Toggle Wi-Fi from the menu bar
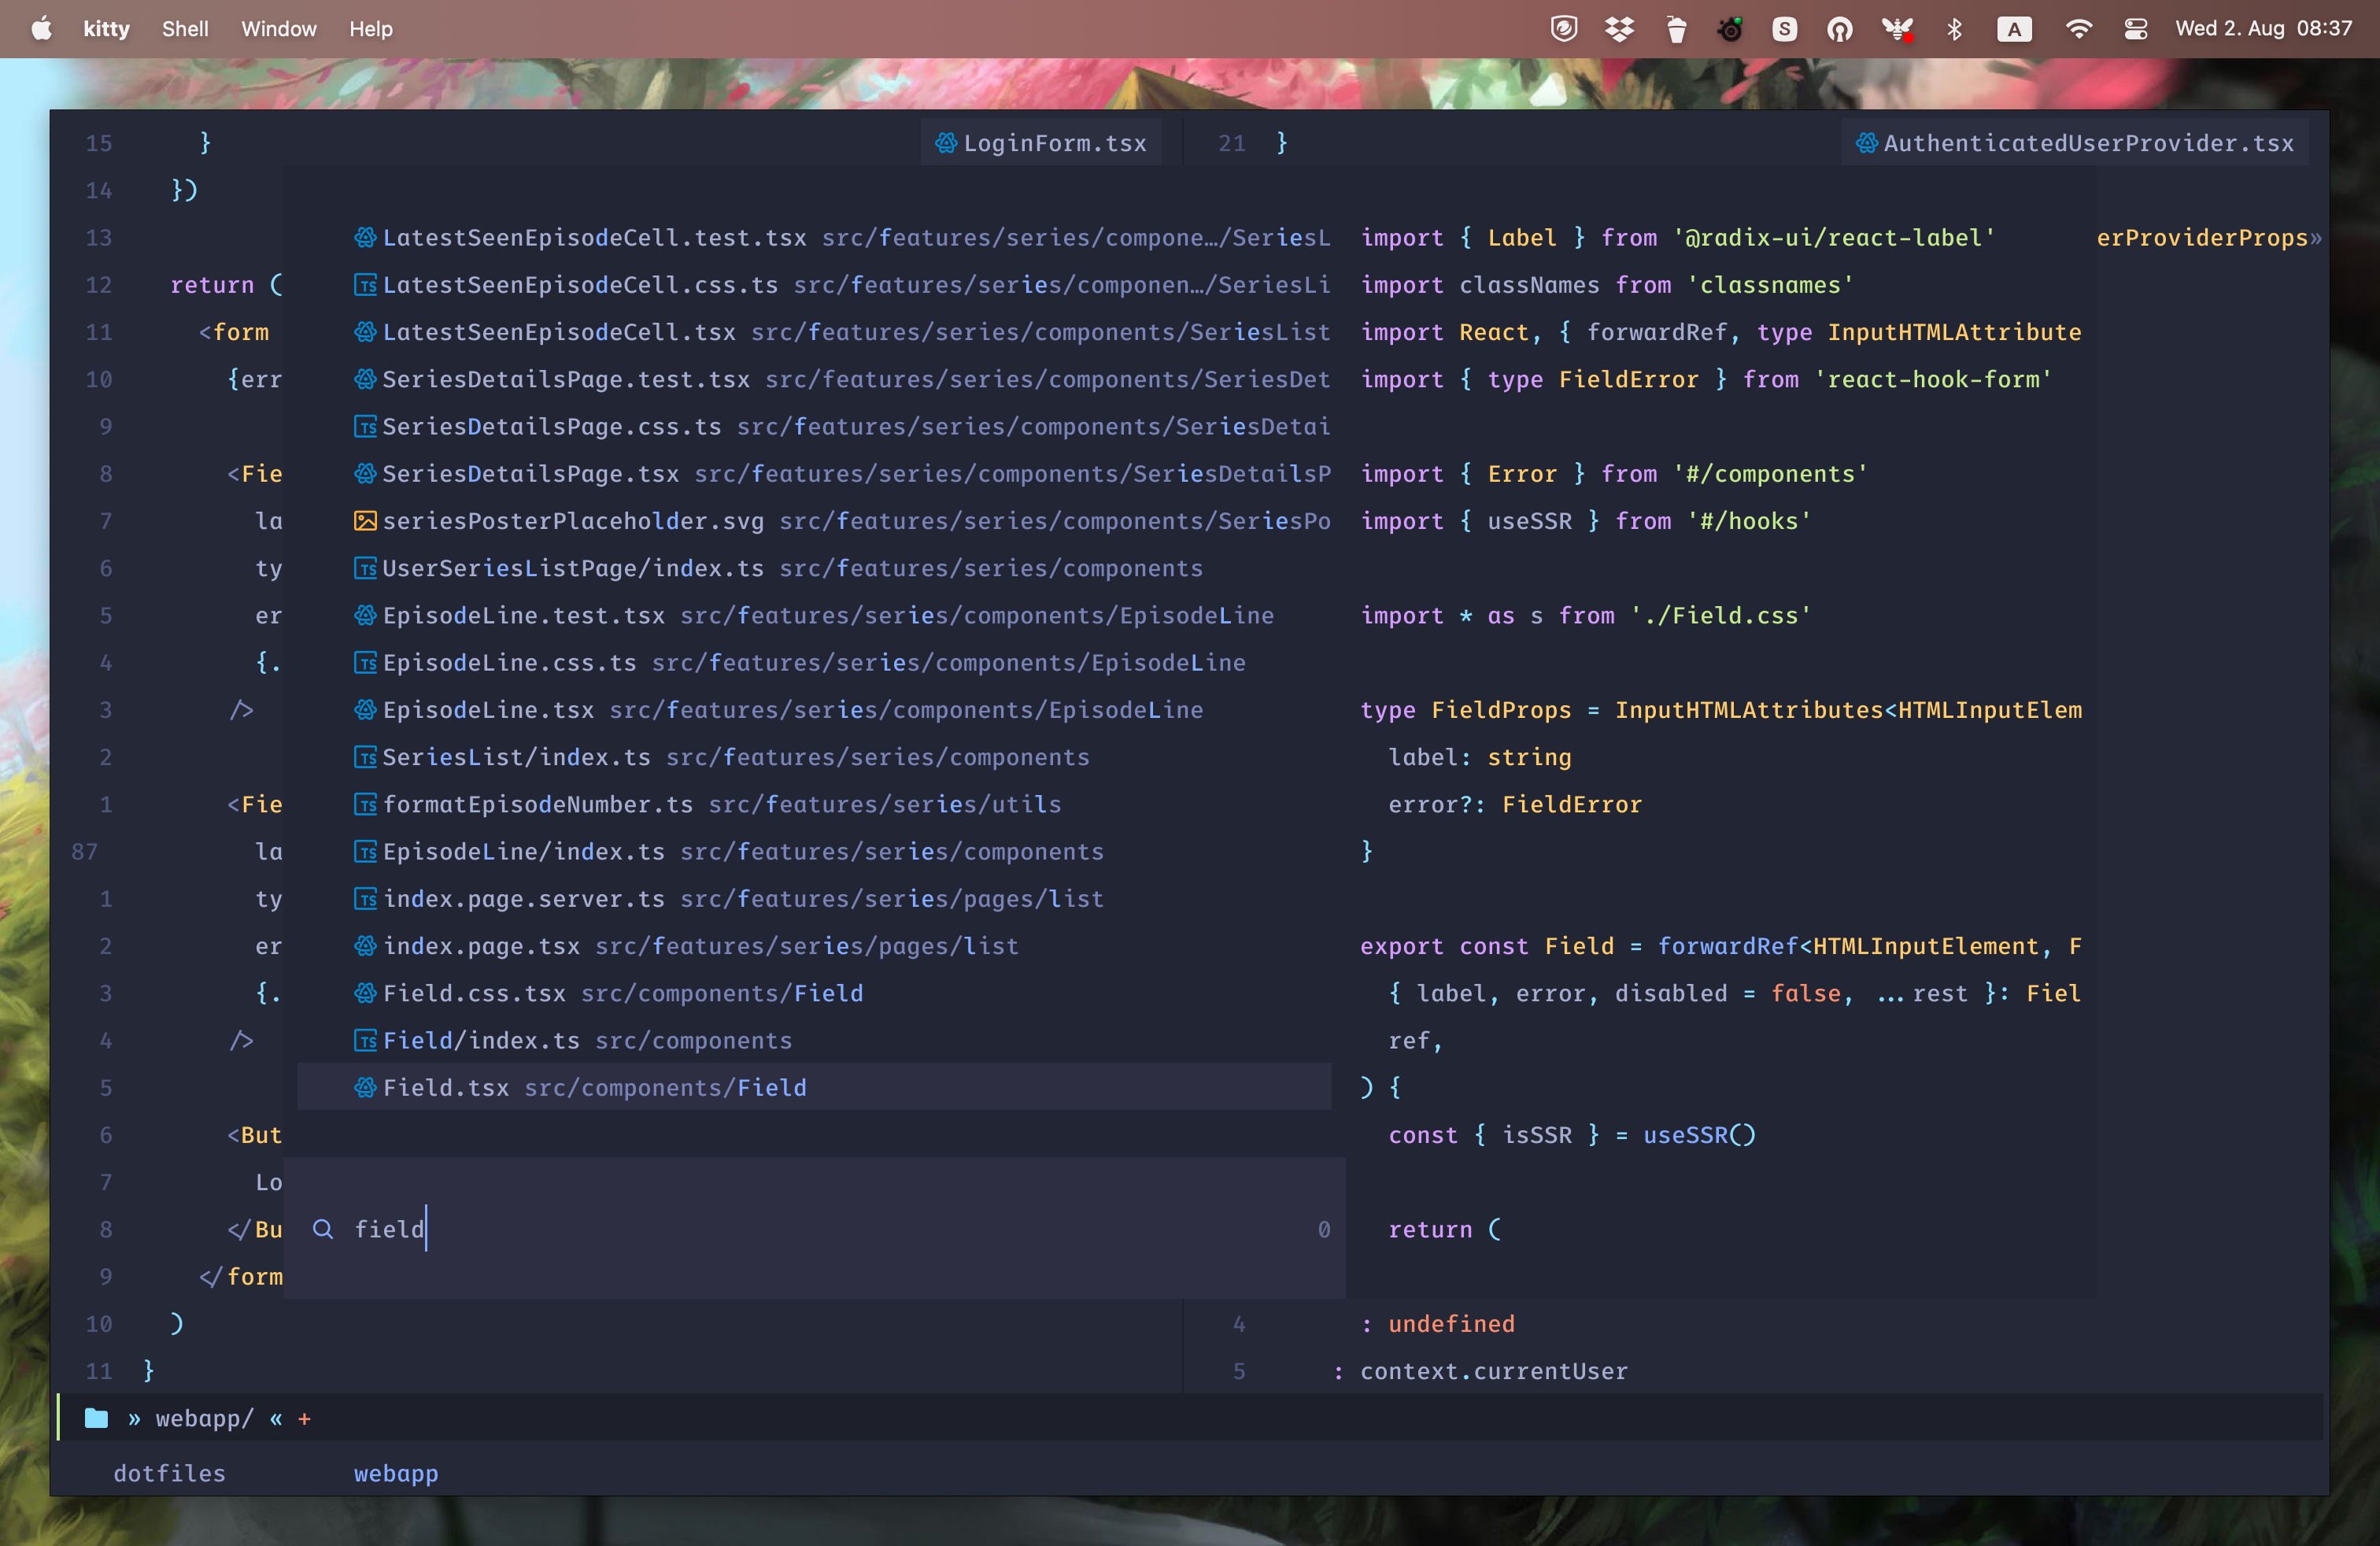2380x1546 pixels. [2079, 29]
